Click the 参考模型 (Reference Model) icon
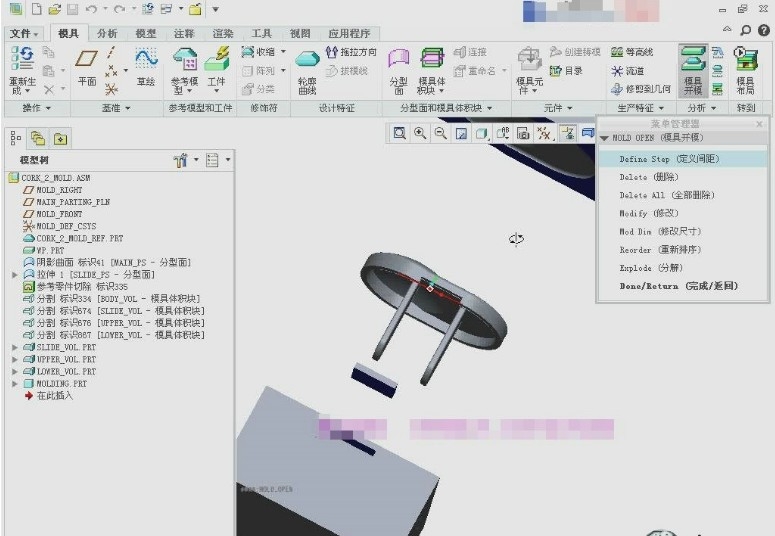This screenshot has height=536, width=775. (x=185, y=59)
